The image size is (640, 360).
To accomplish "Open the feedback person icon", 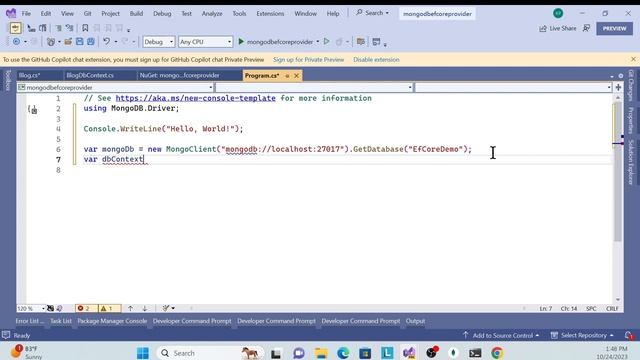I will click(587, 28).
